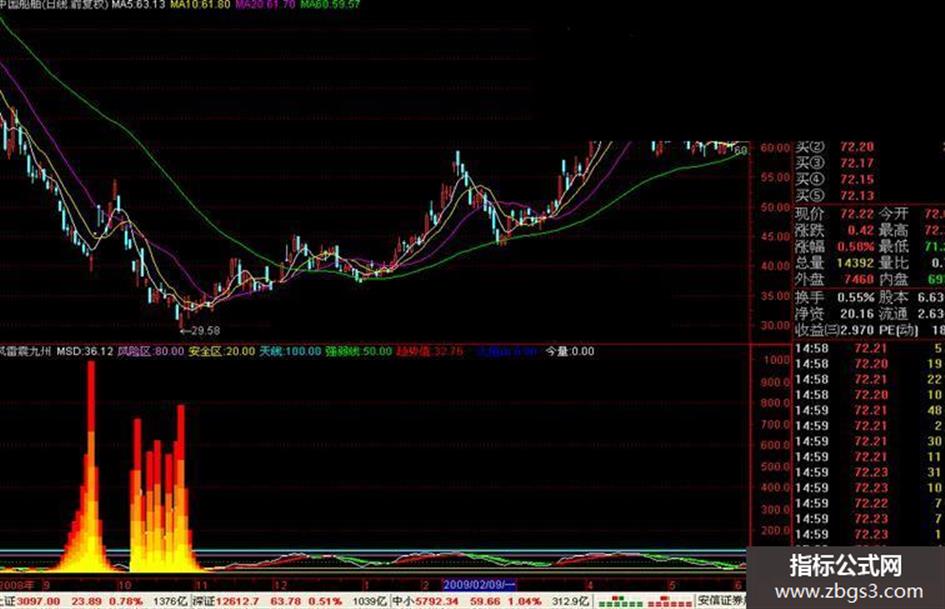Click the 312.9亿 turnover figure in status bar
Image resolution: width=945 pixels, height=609 pixels.
pos(570,601)
